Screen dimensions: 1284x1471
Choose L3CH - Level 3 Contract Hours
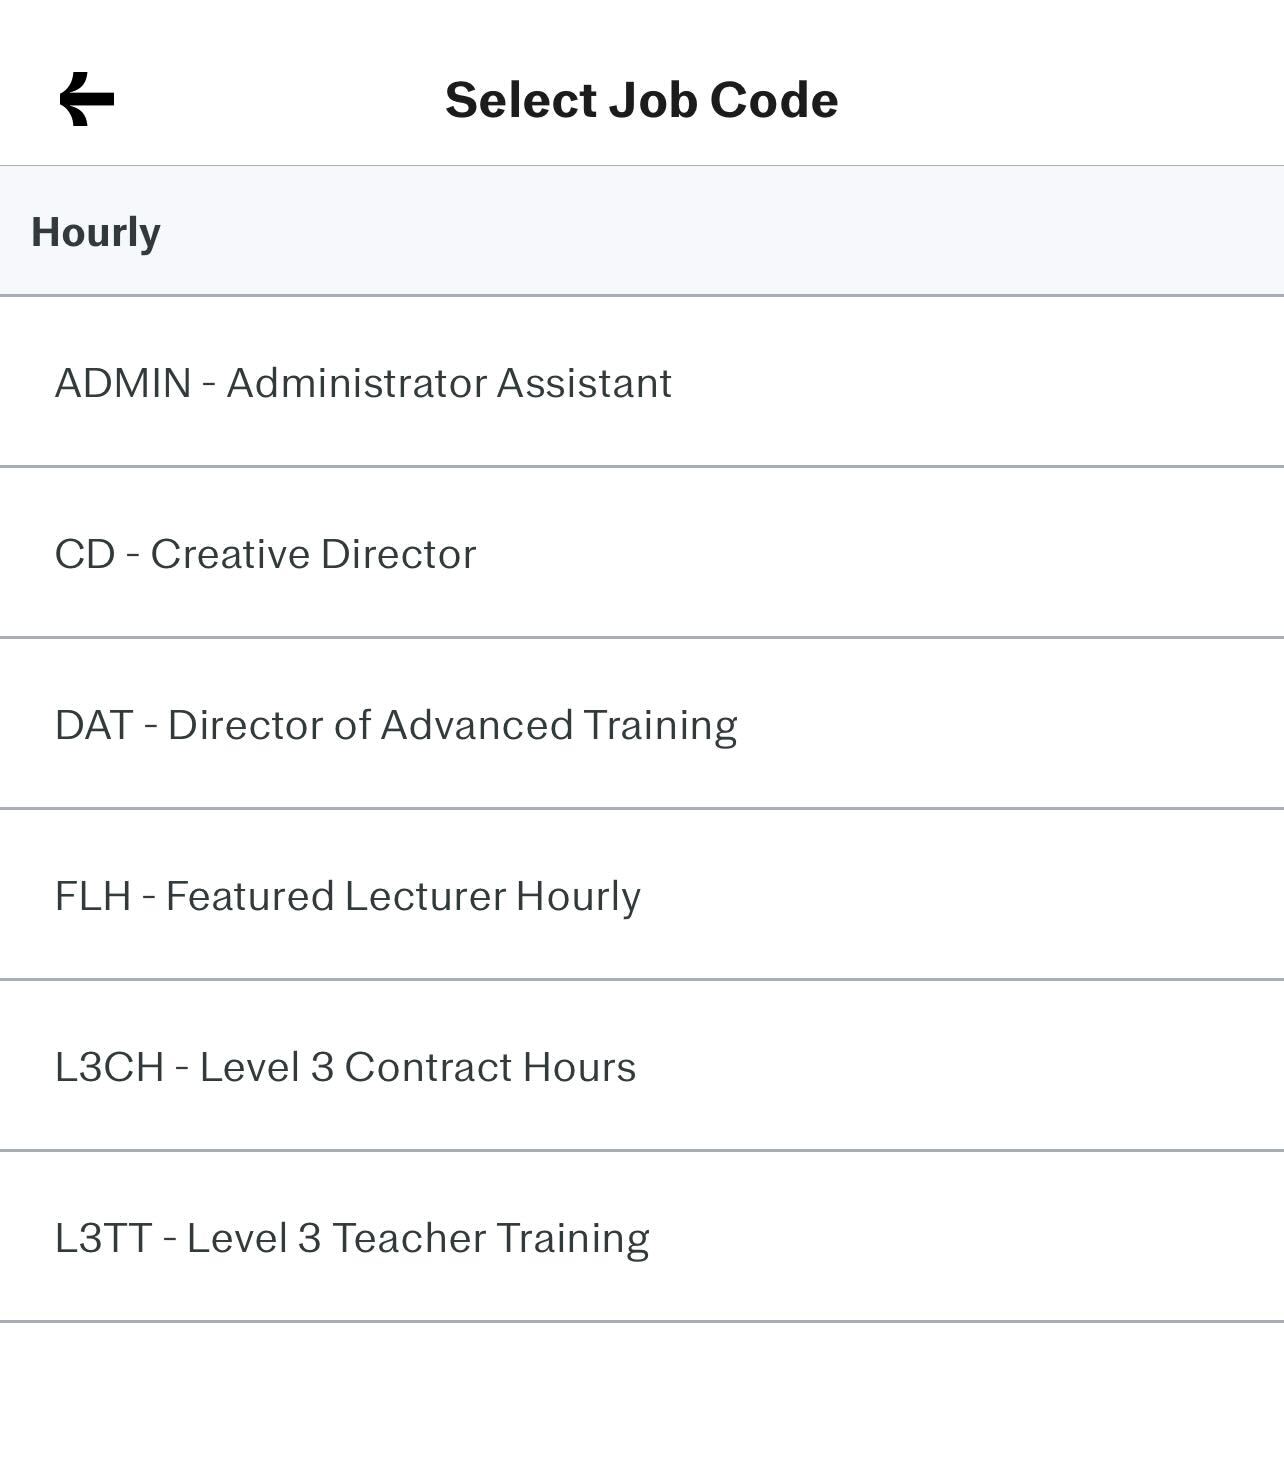642,1066
